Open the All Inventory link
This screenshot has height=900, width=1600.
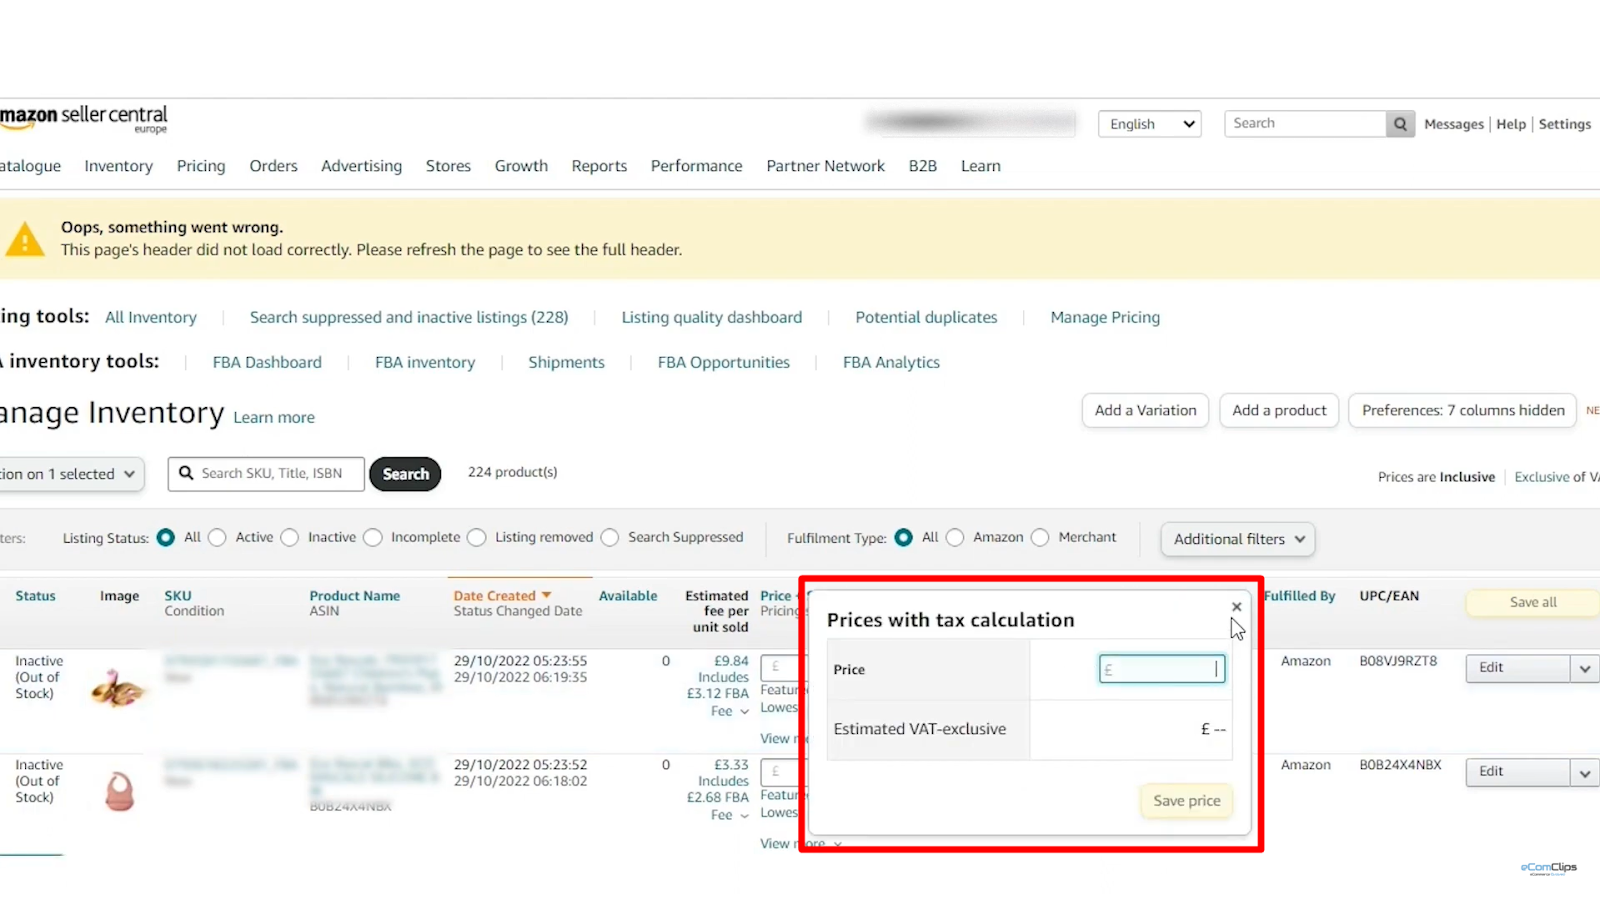(x=151, y=317)
